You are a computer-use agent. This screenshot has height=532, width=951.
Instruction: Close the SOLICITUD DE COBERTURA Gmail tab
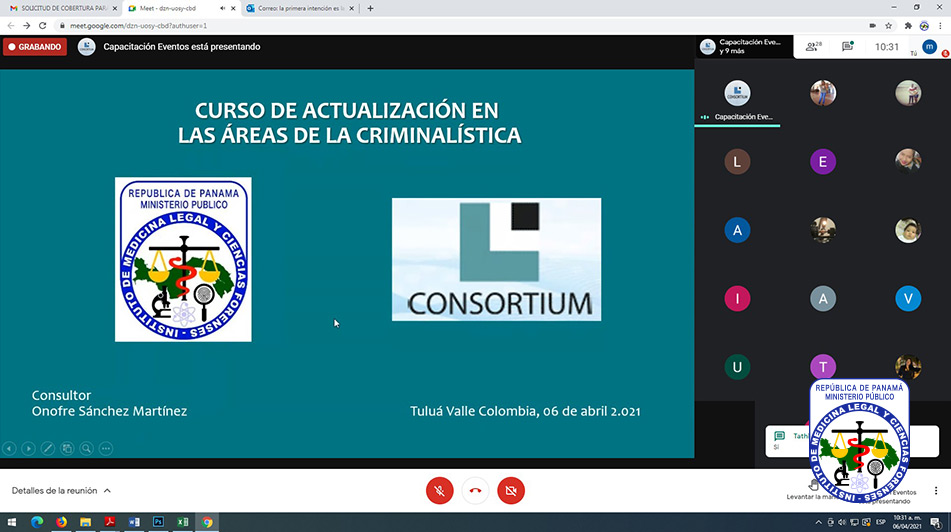pos(115,8)
